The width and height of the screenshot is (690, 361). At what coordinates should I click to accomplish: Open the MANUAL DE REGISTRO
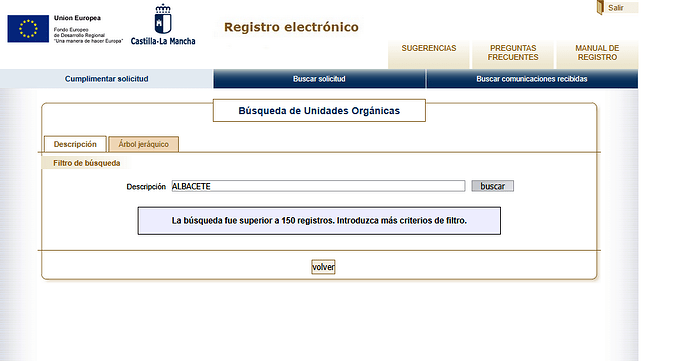point(597,53)
